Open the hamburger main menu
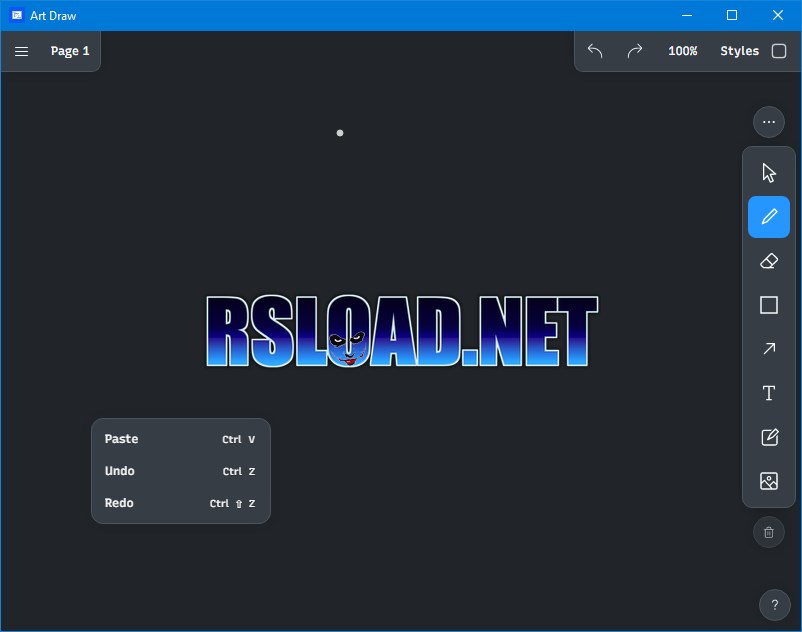 [x=21, y=51]
